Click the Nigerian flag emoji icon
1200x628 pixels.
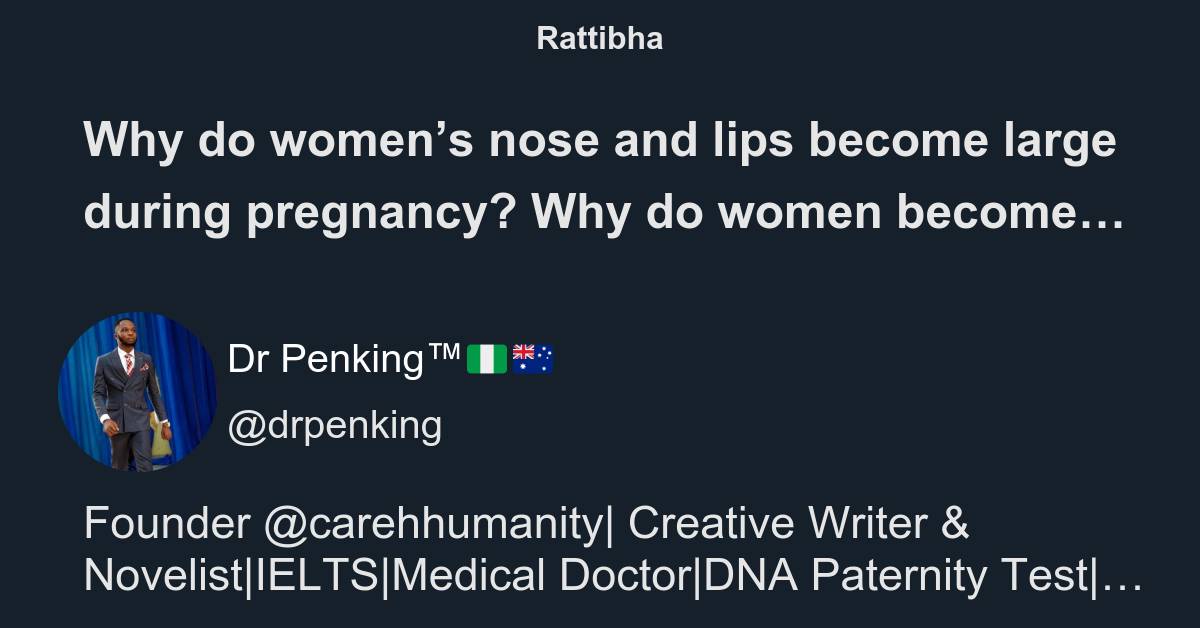click(x=487, y=359)
